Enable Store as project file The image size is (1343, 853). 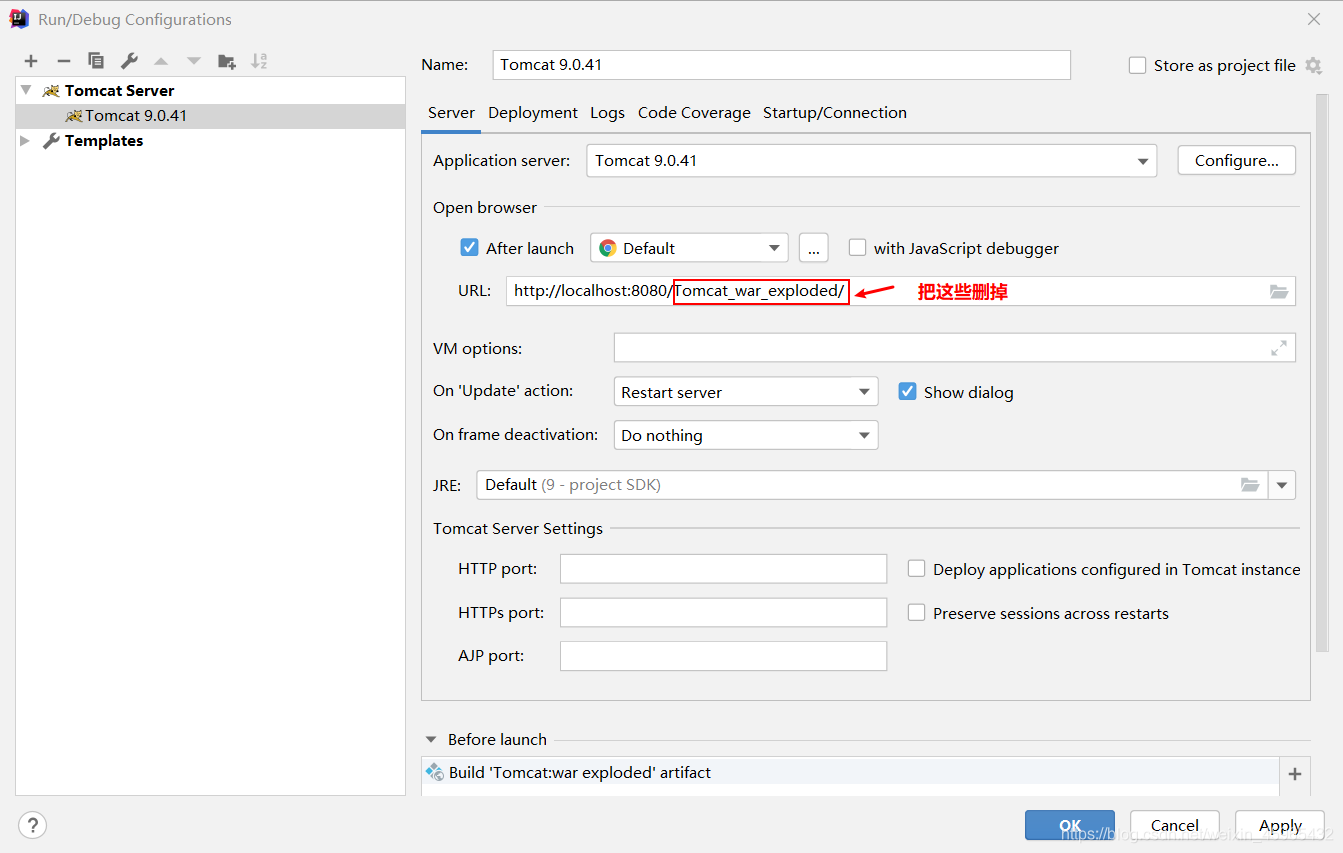coord(1137,65)
